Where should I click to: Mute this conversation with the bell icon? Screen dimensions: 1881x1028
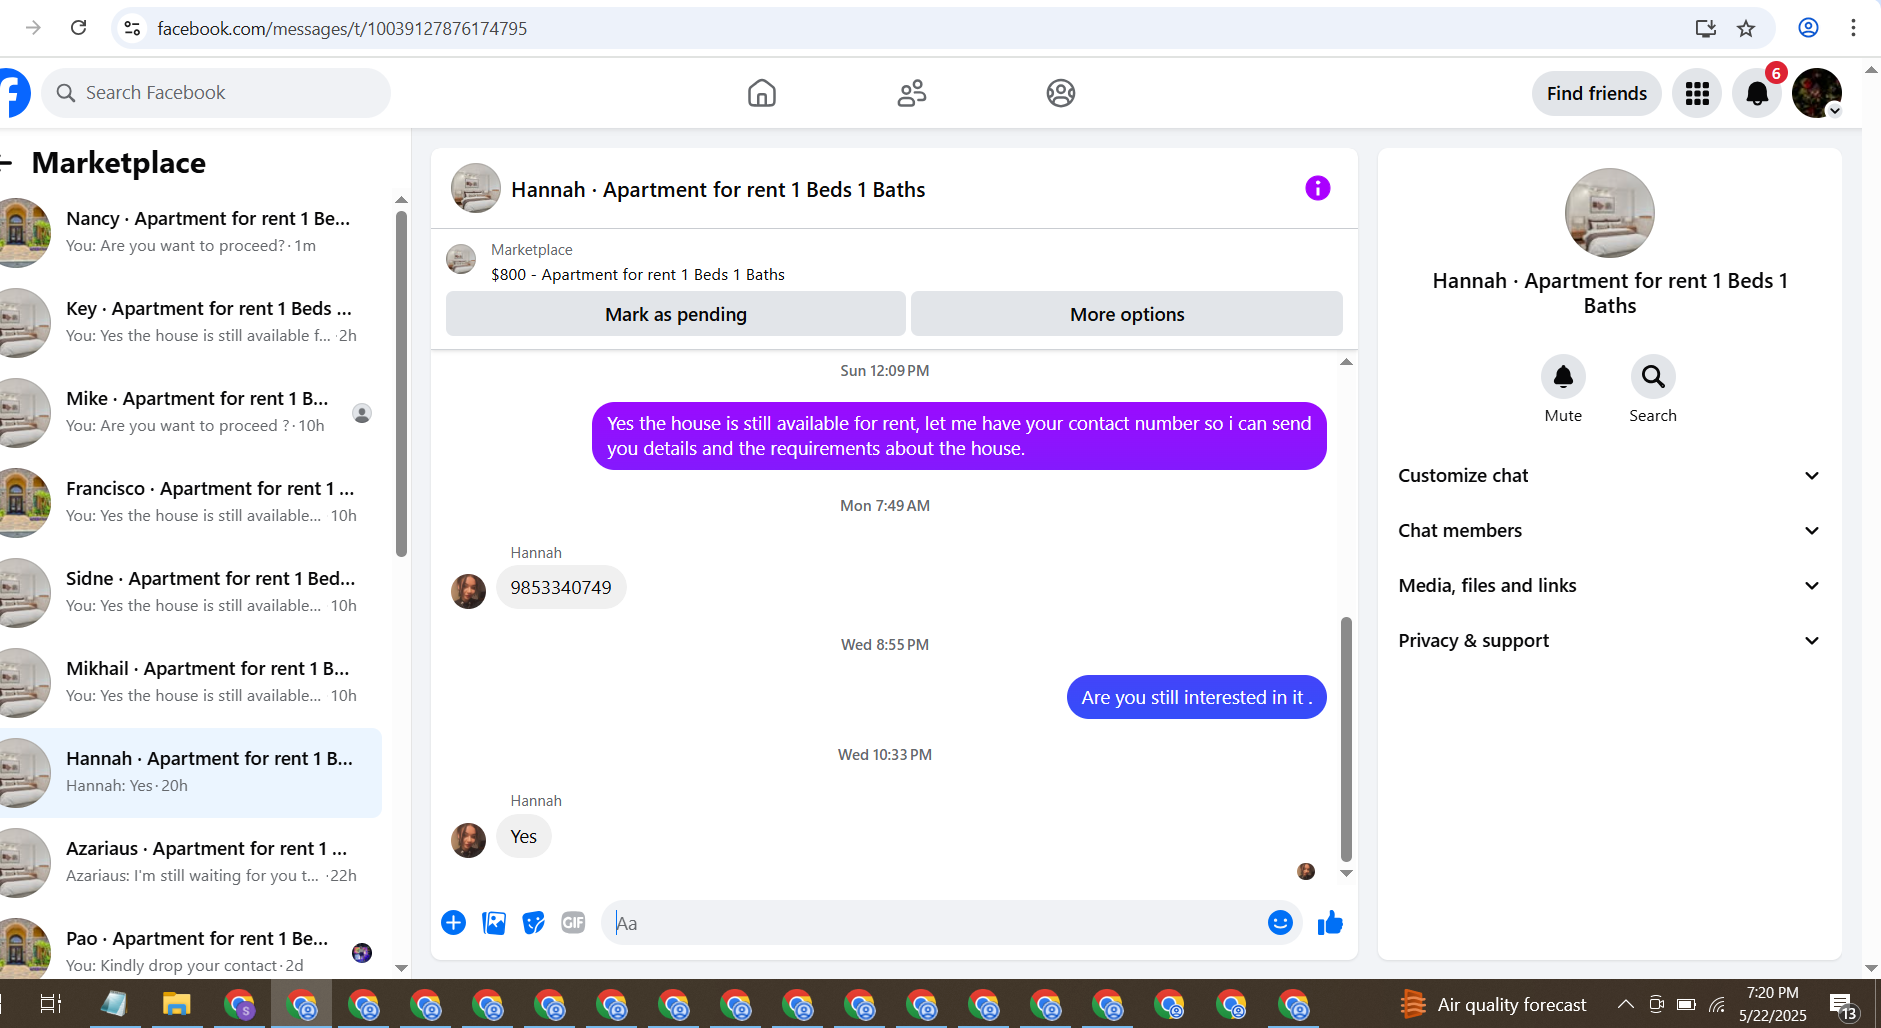(x=1563, y=377)
